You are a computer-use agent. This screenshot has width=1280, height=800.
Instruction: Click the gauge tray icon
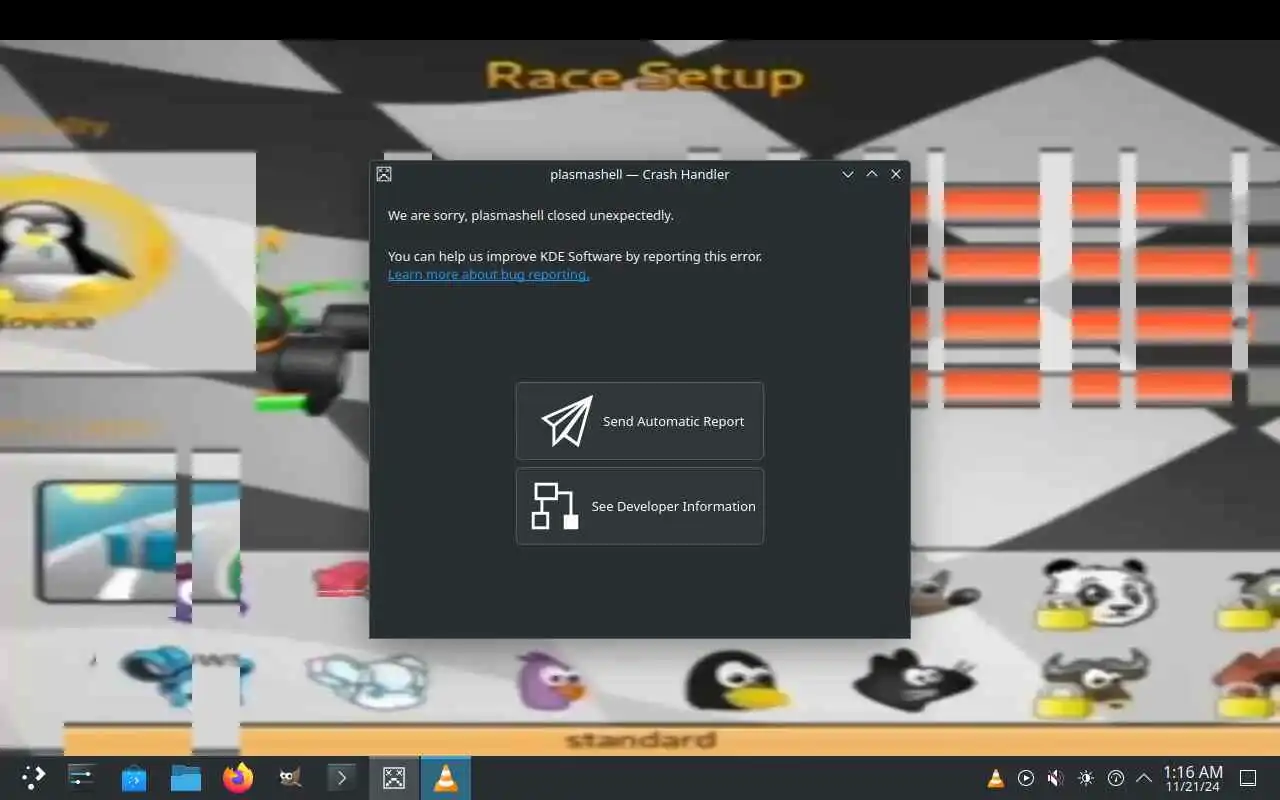1116,778
